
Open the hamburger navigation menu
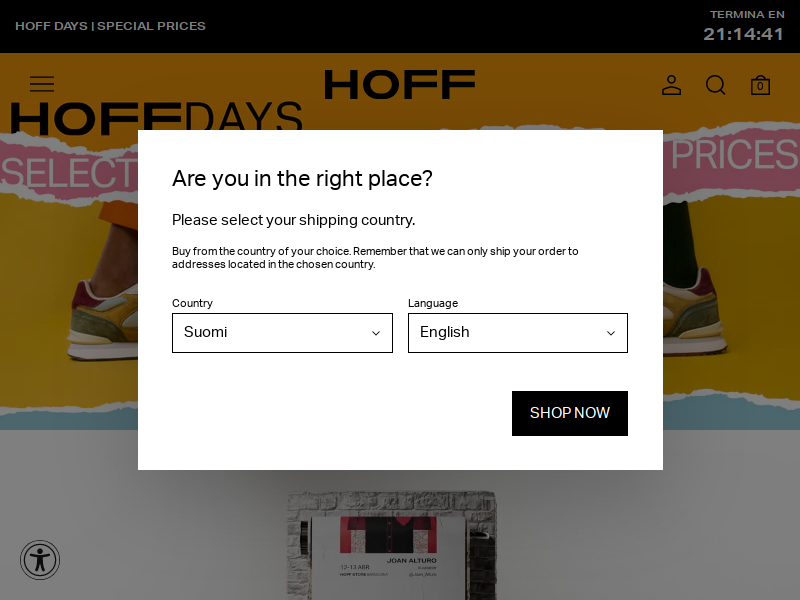coord(42,84)
